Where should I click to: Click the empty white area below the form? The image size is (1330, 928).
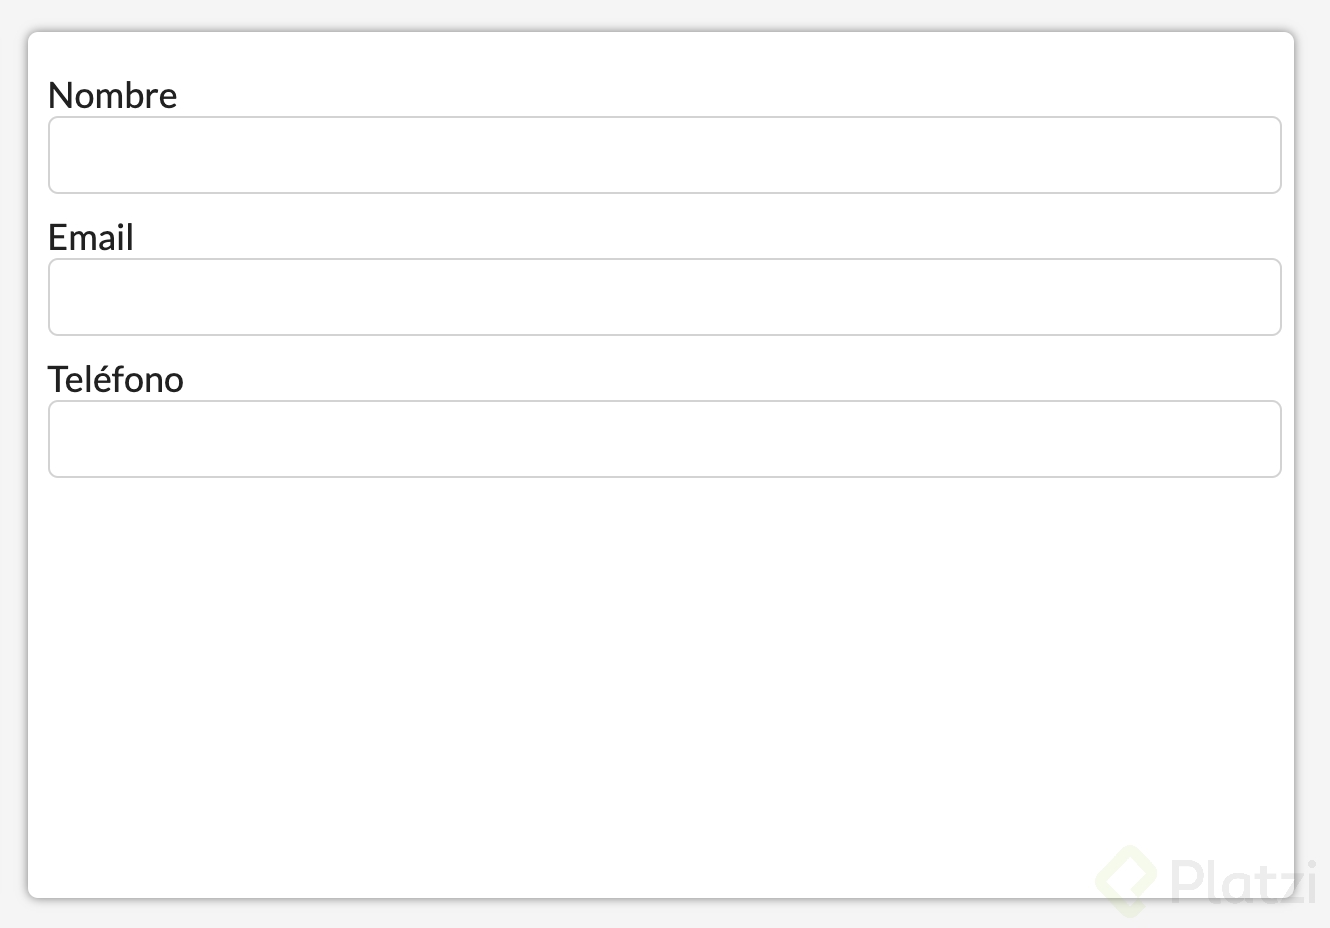click(600, 680)
